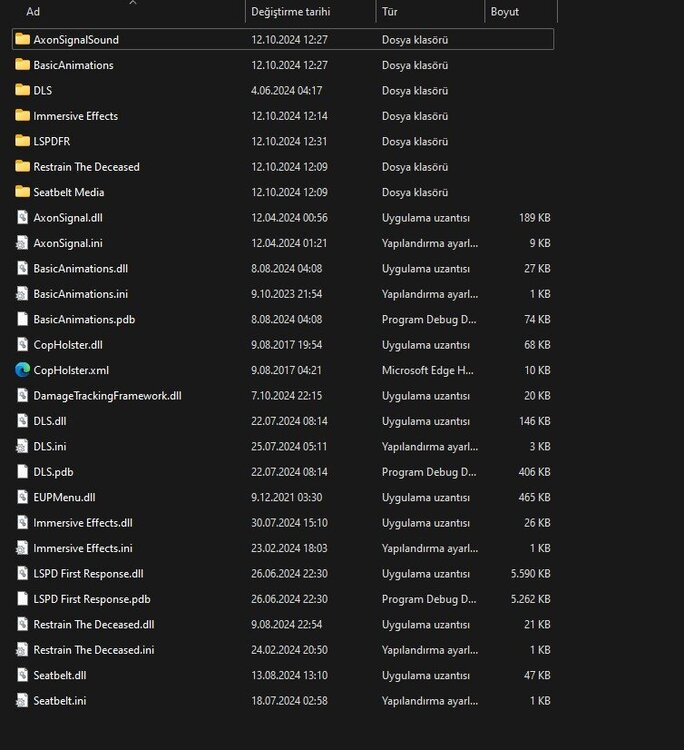Click the 465 KB size value

[x=534, y=497]
